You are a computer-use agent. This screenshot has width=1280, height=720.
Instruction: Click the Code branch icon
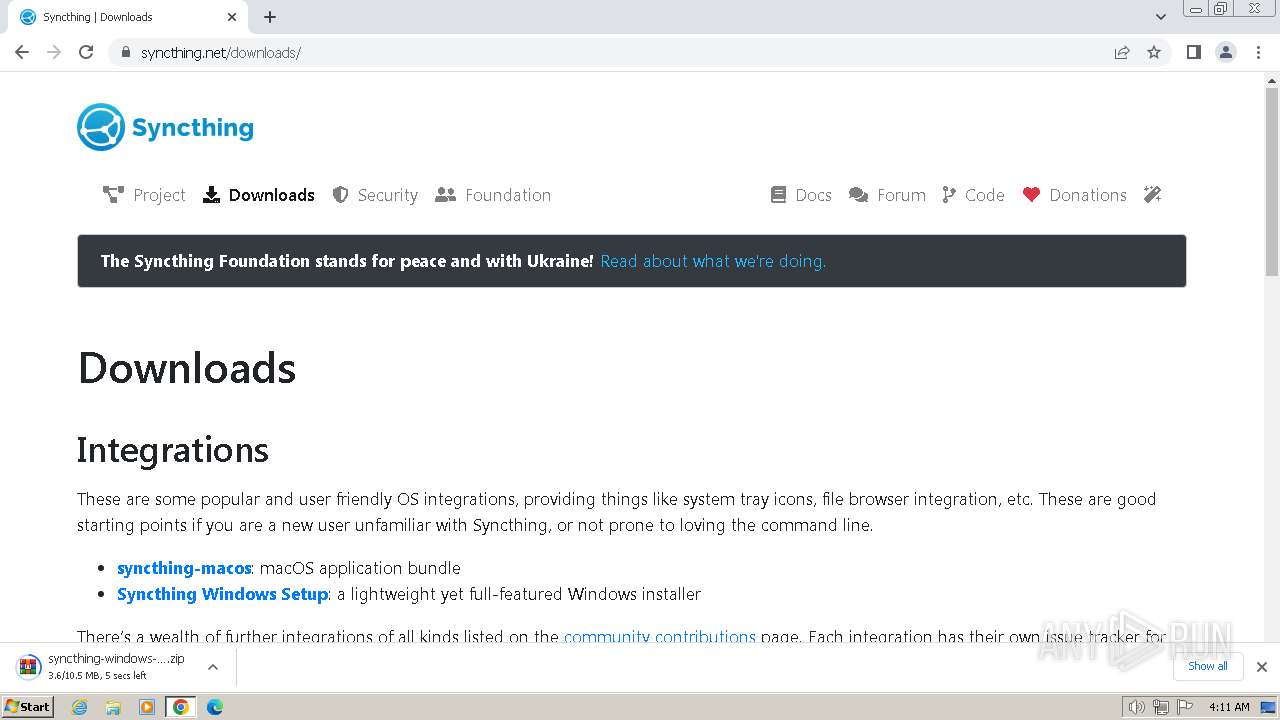pos(949,195)
